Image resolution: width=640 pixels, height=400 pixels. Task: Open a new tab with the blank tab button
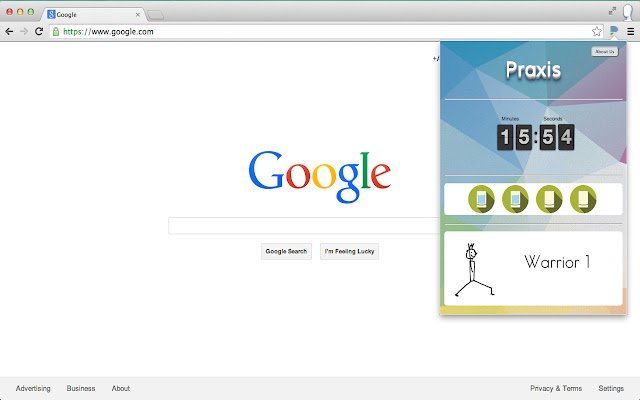(156, 16)
